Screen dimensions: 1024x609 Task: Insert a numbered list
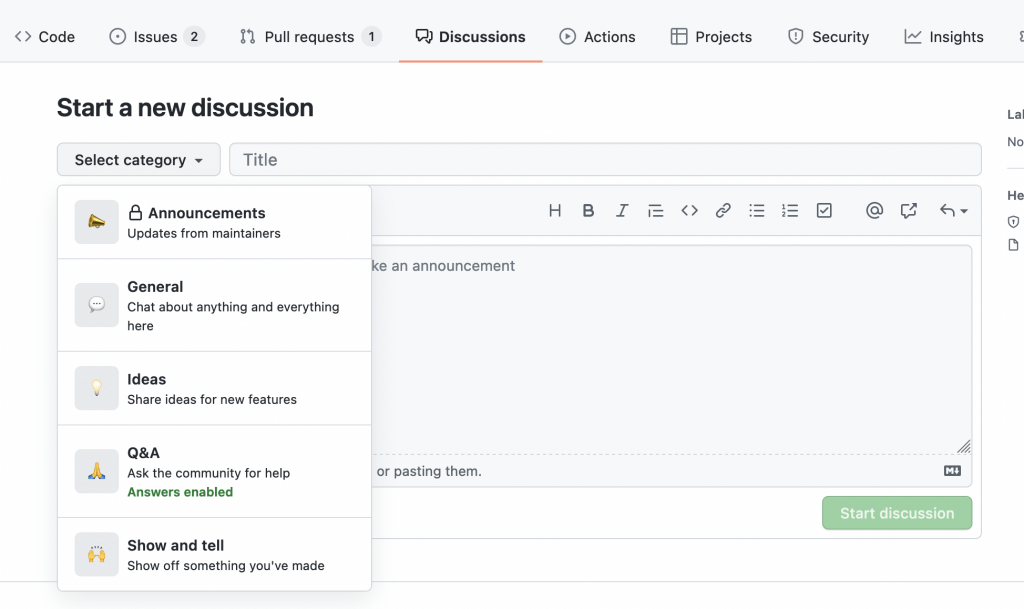(x=790, y=210)
